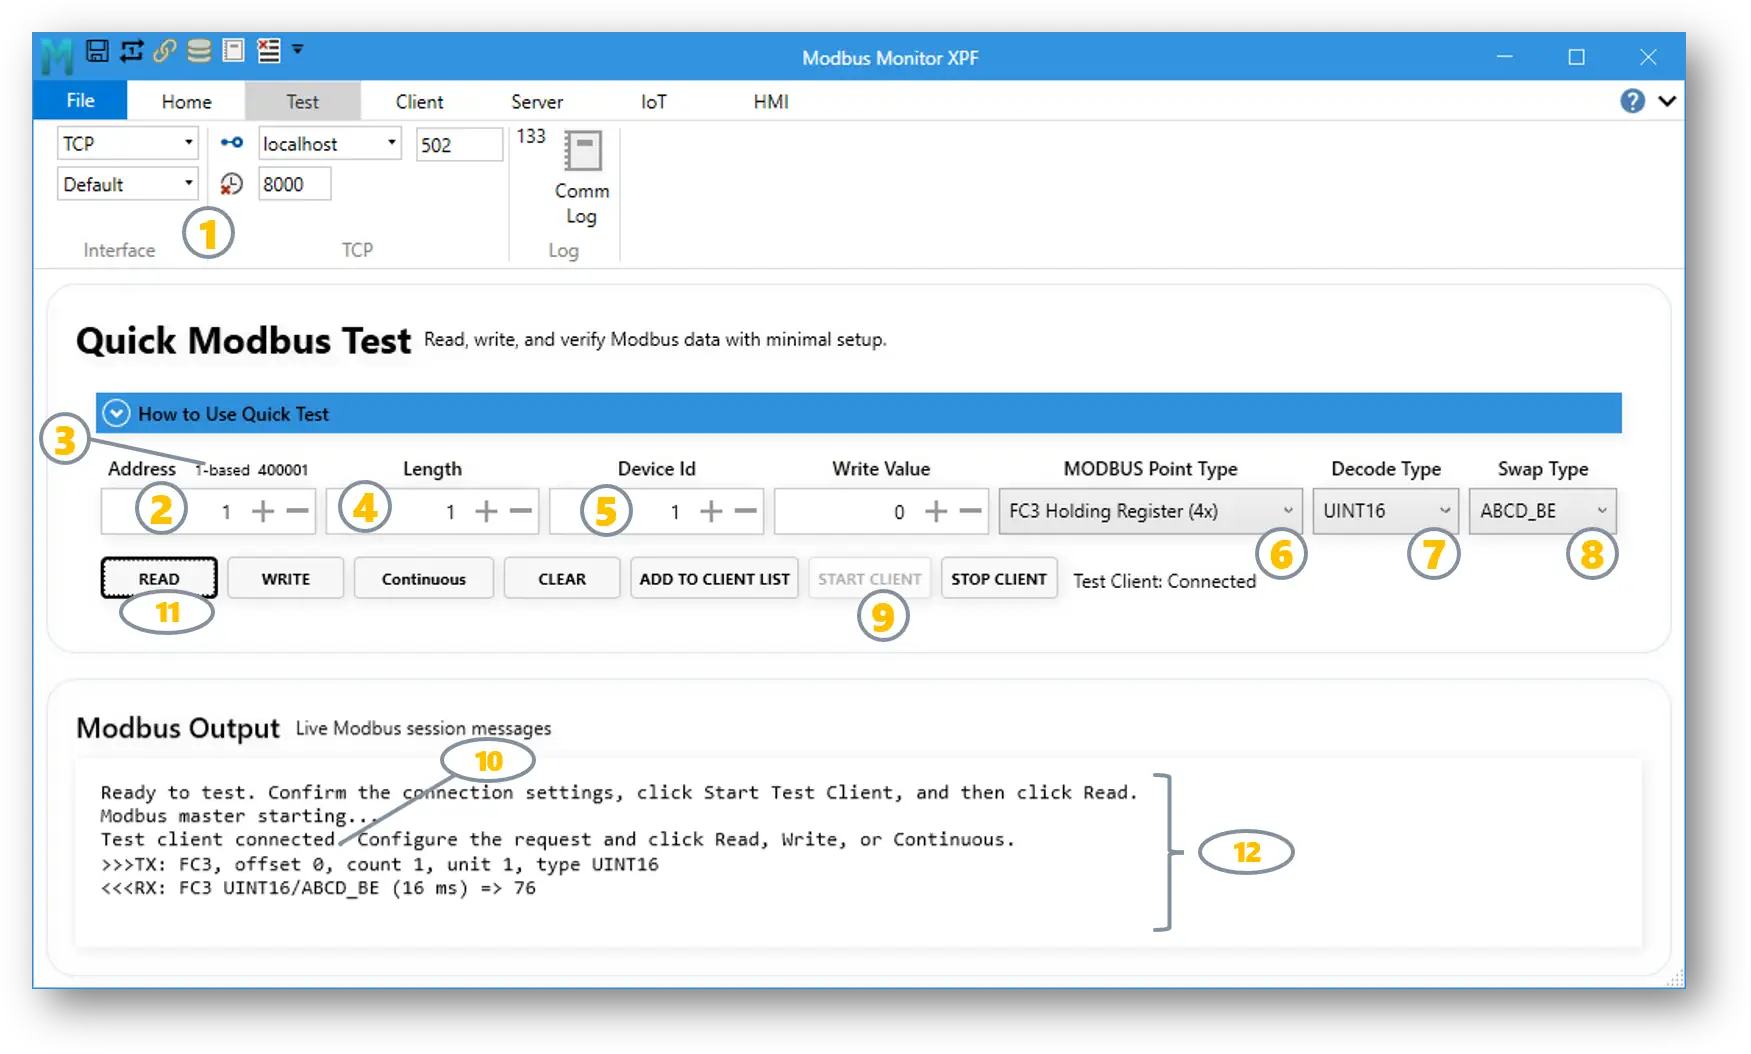Screen dimensions: 1751x1054
Task: Collapse the How to Use Quick Test section
Action: point(117,413)
